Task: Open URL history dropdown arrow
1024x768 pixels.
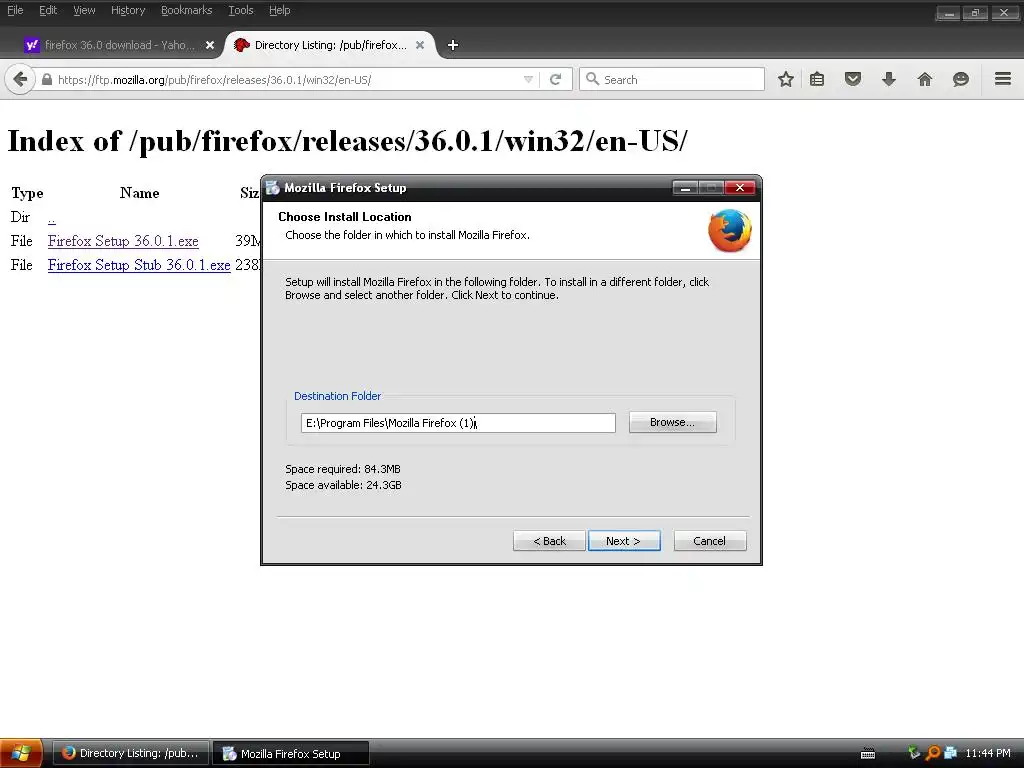Action: (x=528, y=80)
